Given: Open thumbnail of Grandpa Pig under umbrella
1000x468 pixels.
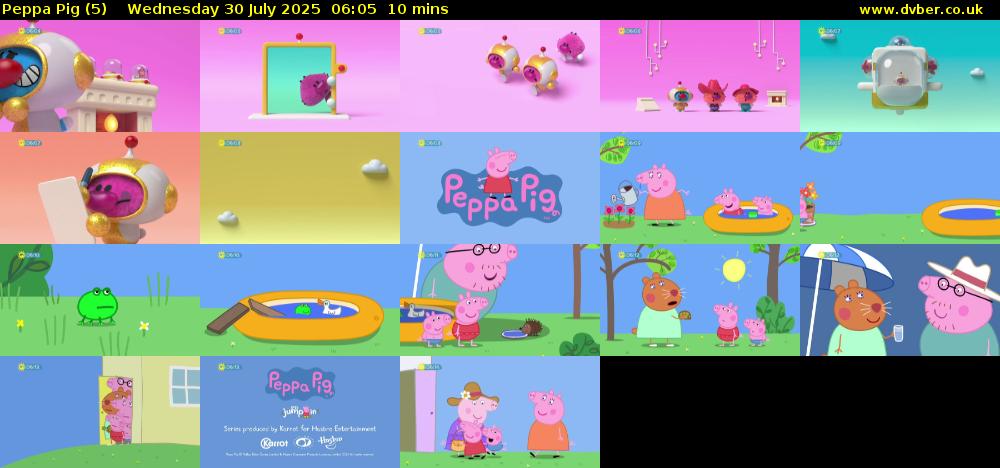Looking at the screenshot, I should (900, 300).
